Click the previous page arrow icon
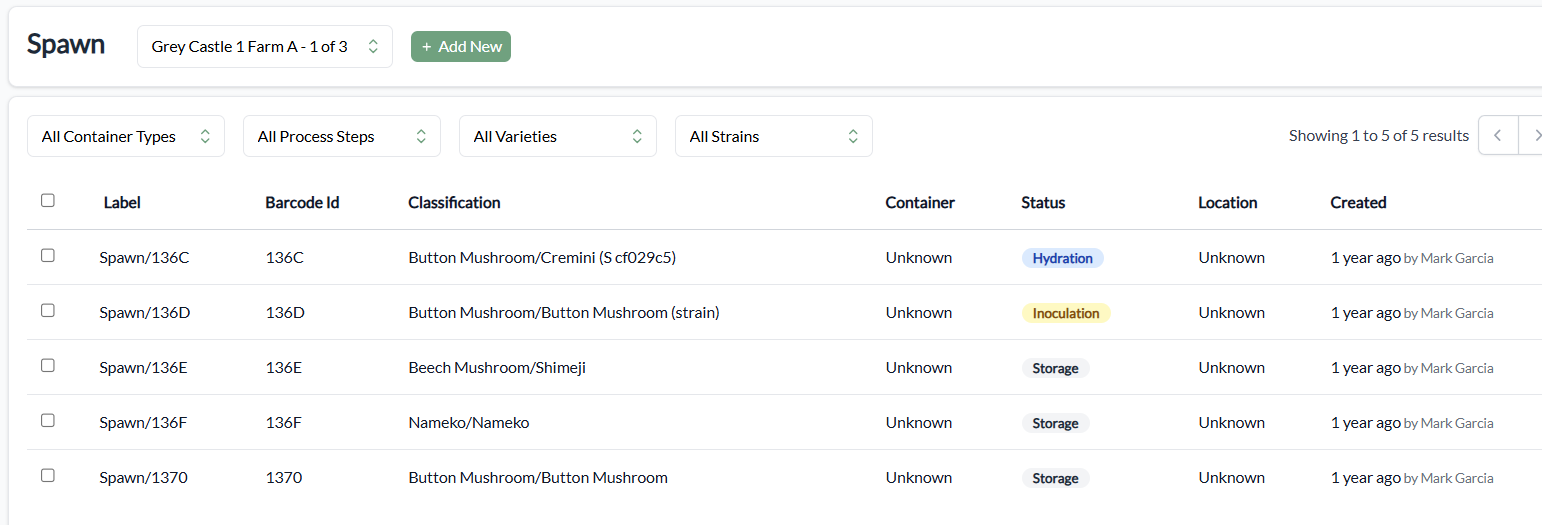The image size is (1542, 525). 1497,136
